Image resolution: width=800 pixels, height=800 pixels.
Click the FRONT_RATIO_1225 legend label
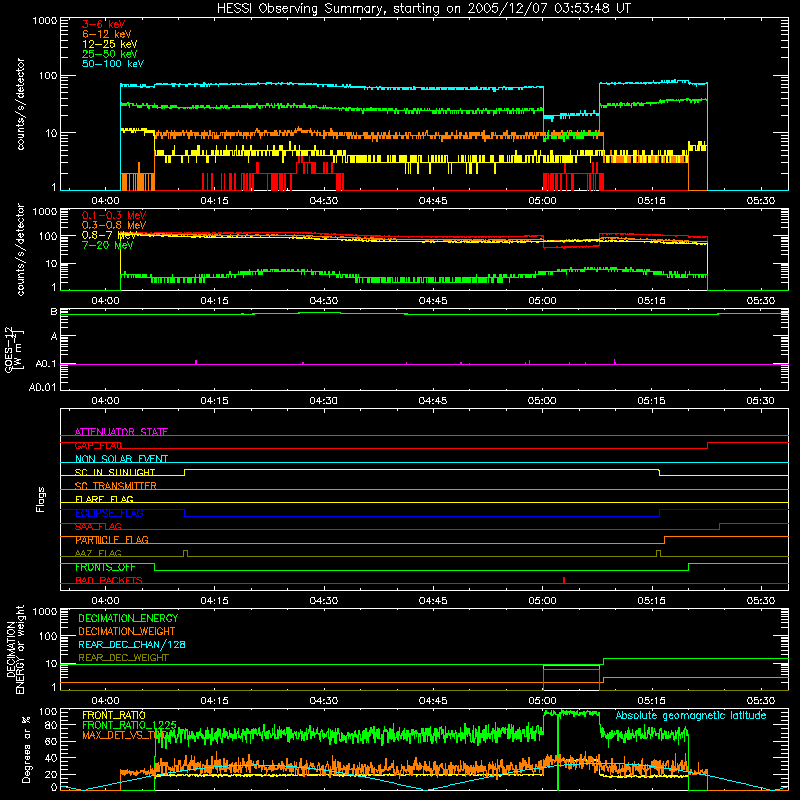tap(129, 725)
